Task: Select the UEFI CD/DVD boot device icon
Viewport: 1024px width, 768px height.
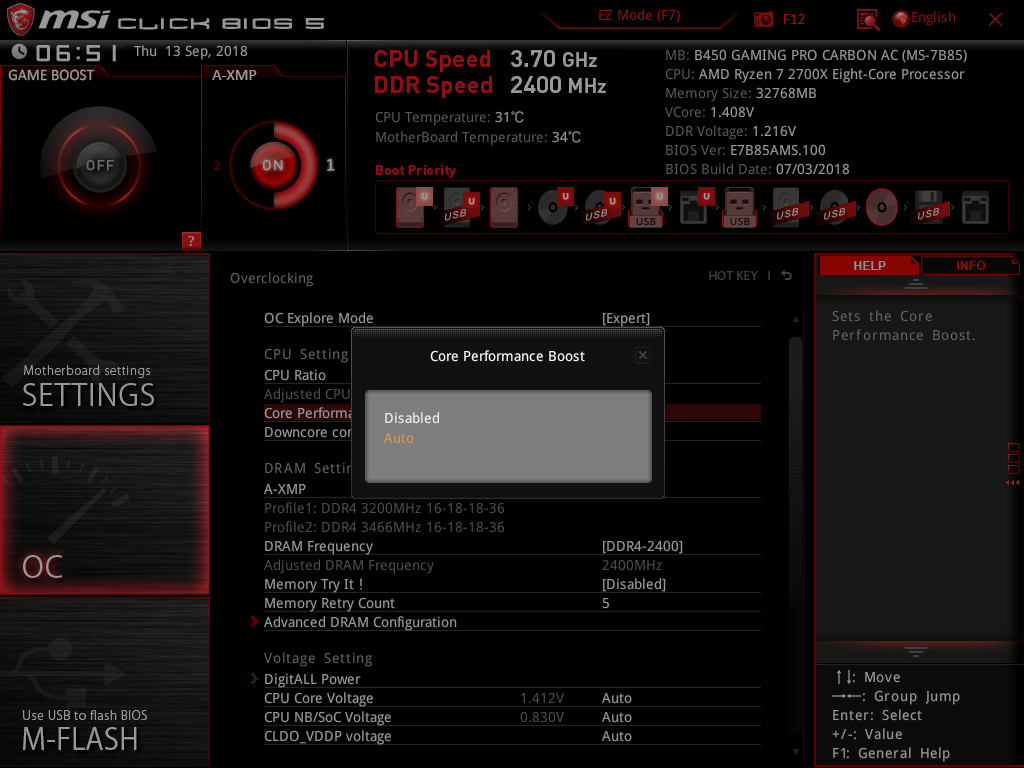Action: 554,207
